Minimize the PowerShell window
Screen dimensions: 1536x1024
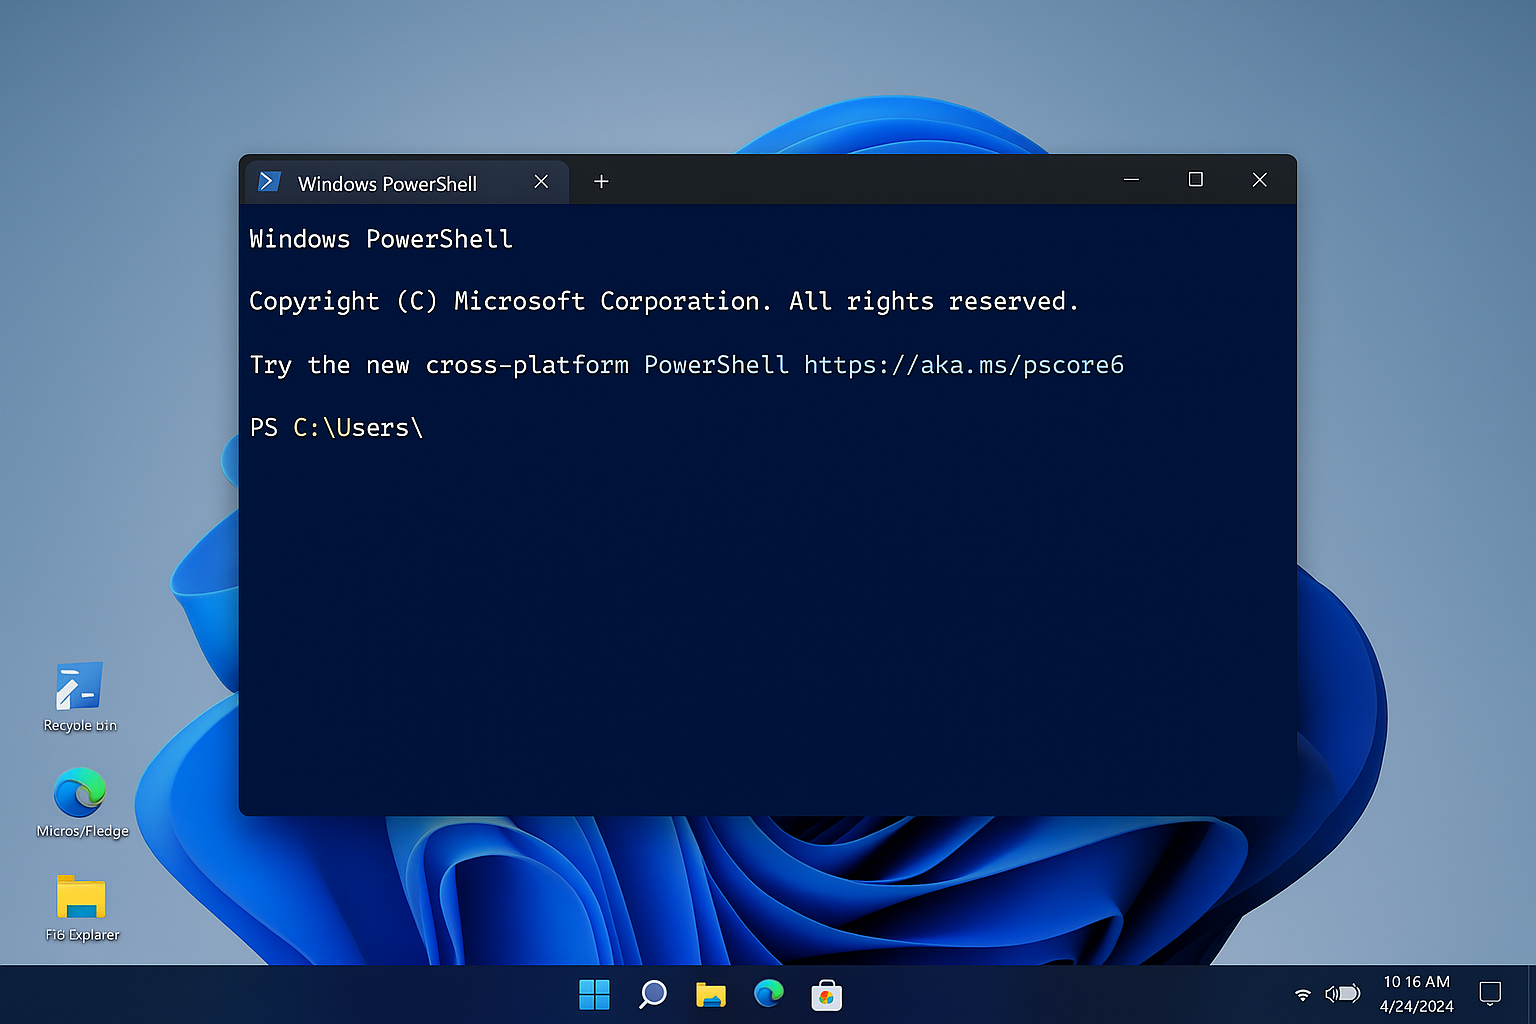click(x=1131, y=180)
